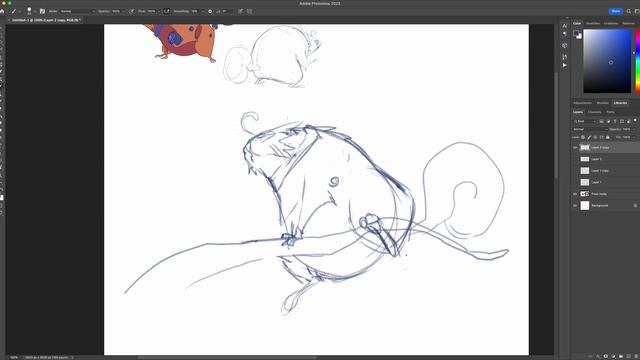
Task: Open the brush Opacity slider arrow
Action: (x=124, y=11)
